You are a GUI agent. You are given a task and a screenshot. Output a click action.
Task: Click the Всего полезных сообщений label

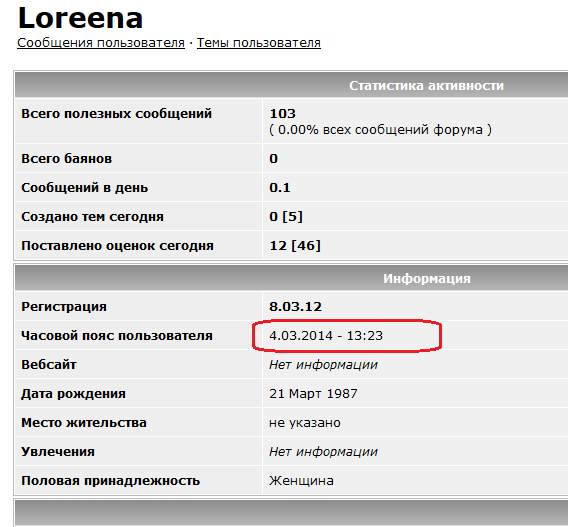(116, 114)
